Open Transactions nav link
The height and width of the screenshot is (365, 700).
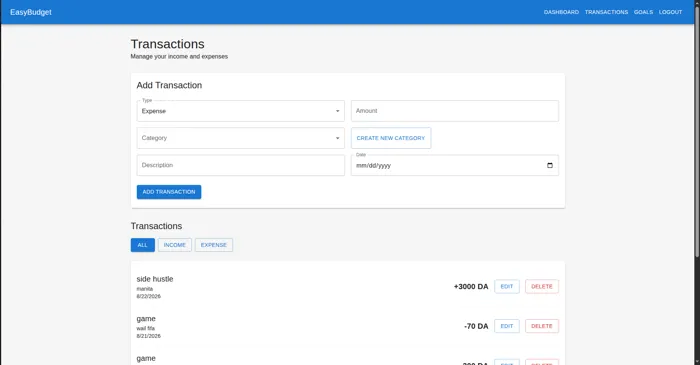[606, 12]
